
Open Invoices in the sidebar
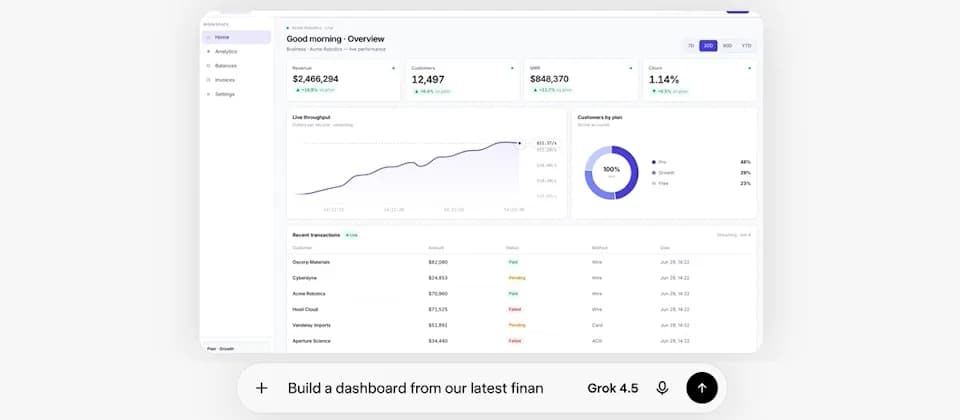click(236, 80)
